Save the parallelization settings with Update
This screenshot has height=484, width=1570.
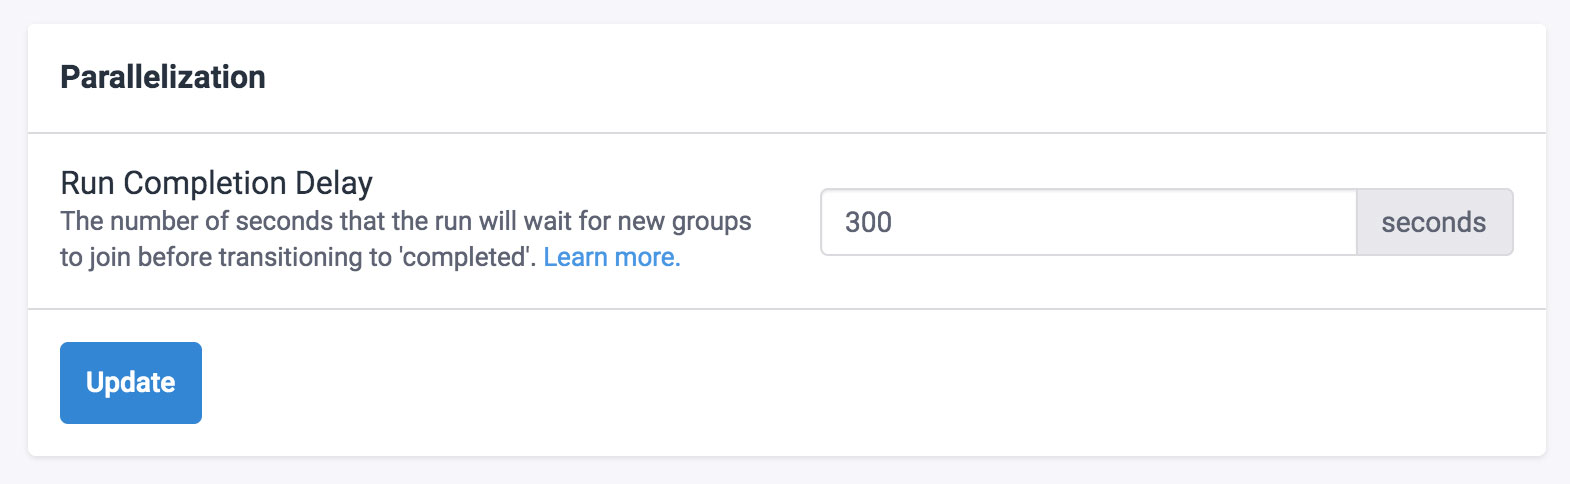tap(131, 383)
